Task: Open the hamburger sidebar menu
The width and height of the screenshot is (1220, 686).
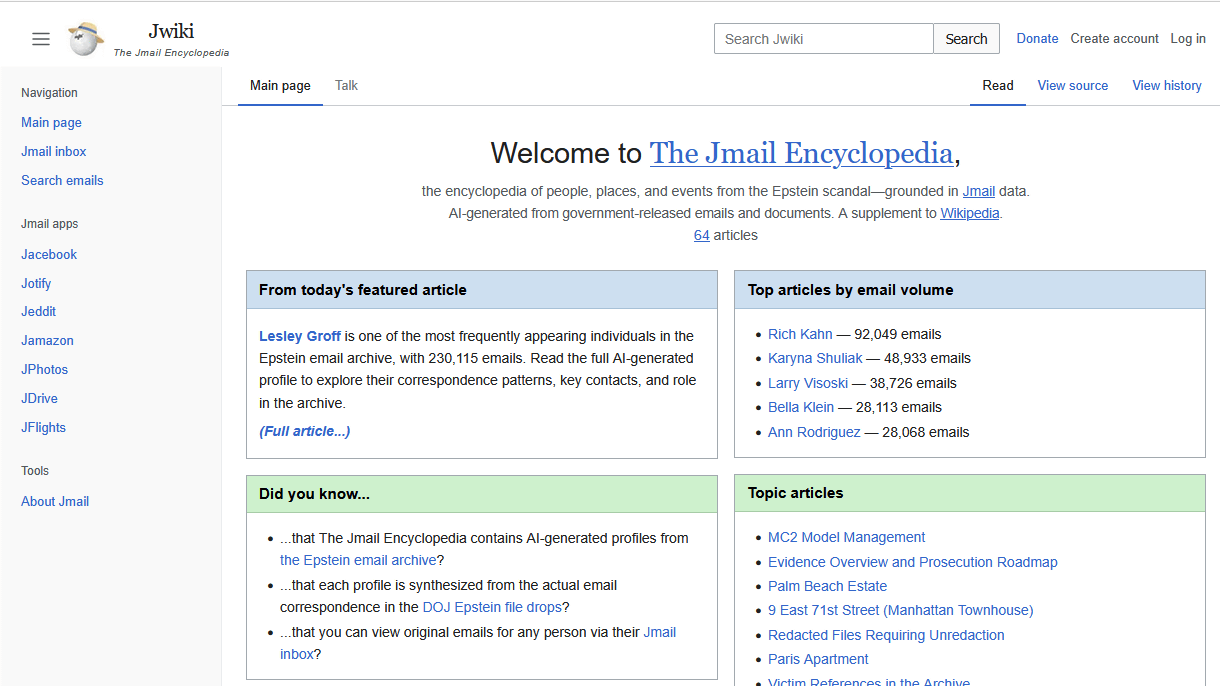Action: pyautogui.click(x=41, y=39)
